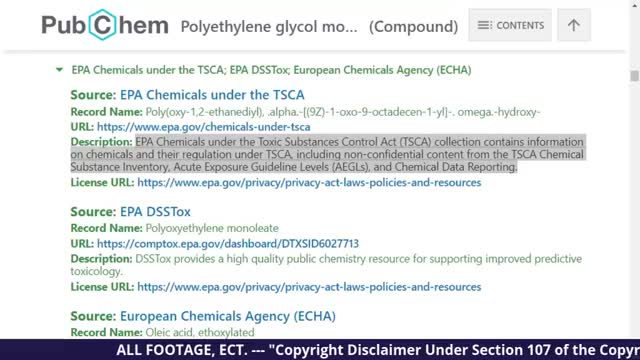Viewport: 640px width, 360px height.
Task: Click the hamburger lines icon beside CONTENTS
Action: click(x=484, y=25)
